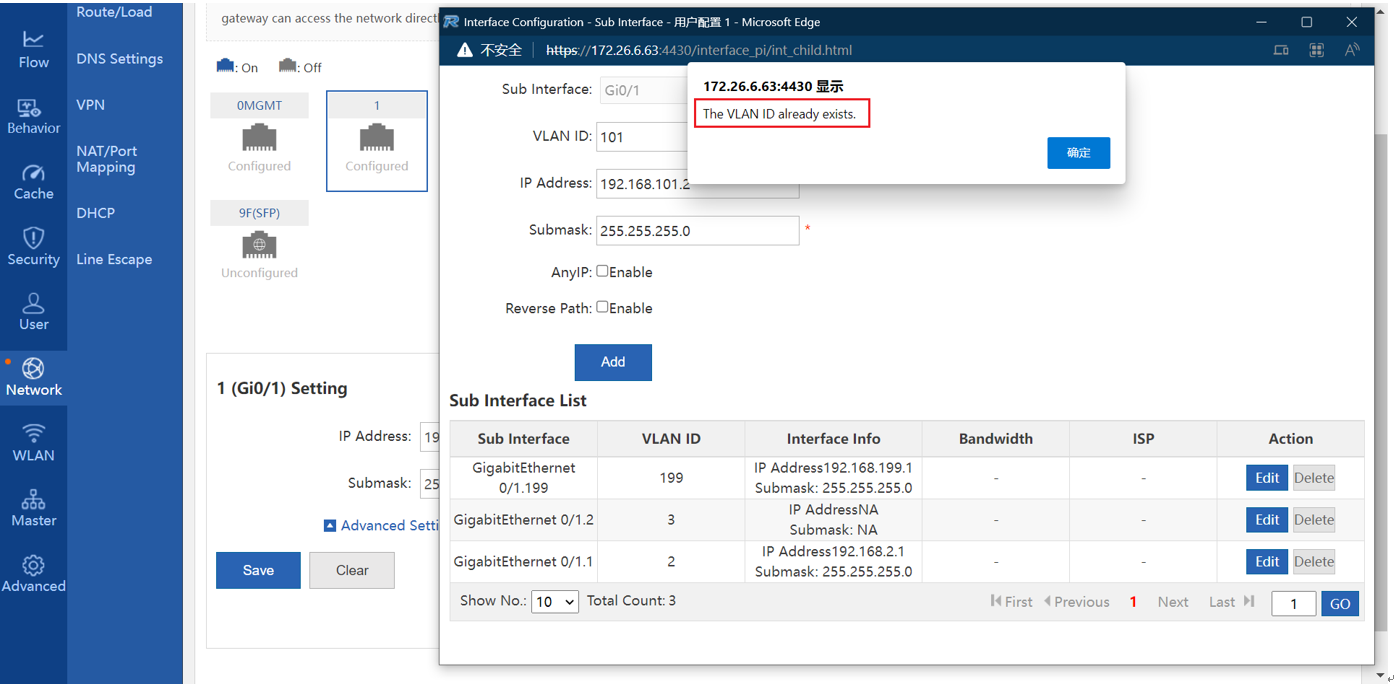Open DNS Settings menu item
Viewport: 1394px width, 691px height.
119,59
